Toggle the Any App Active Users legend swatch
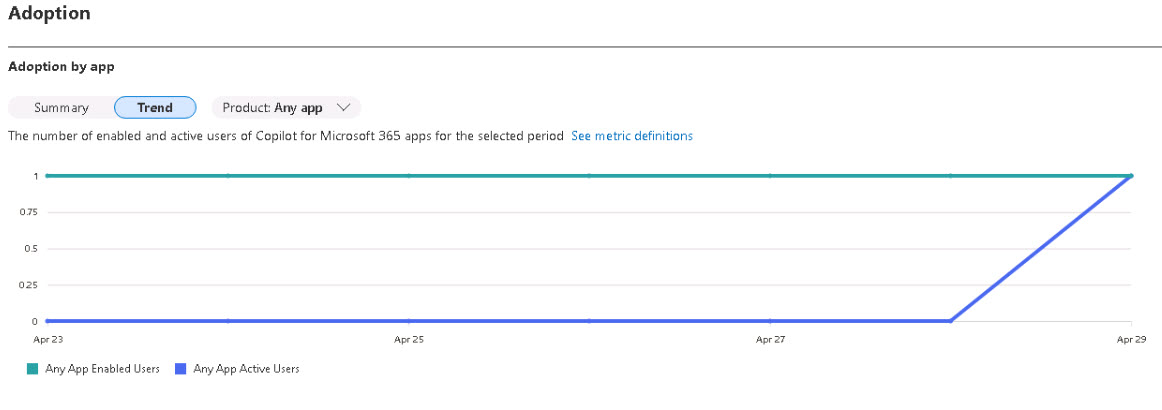This screenshot has width=1162, height=410. click(181, 368)
